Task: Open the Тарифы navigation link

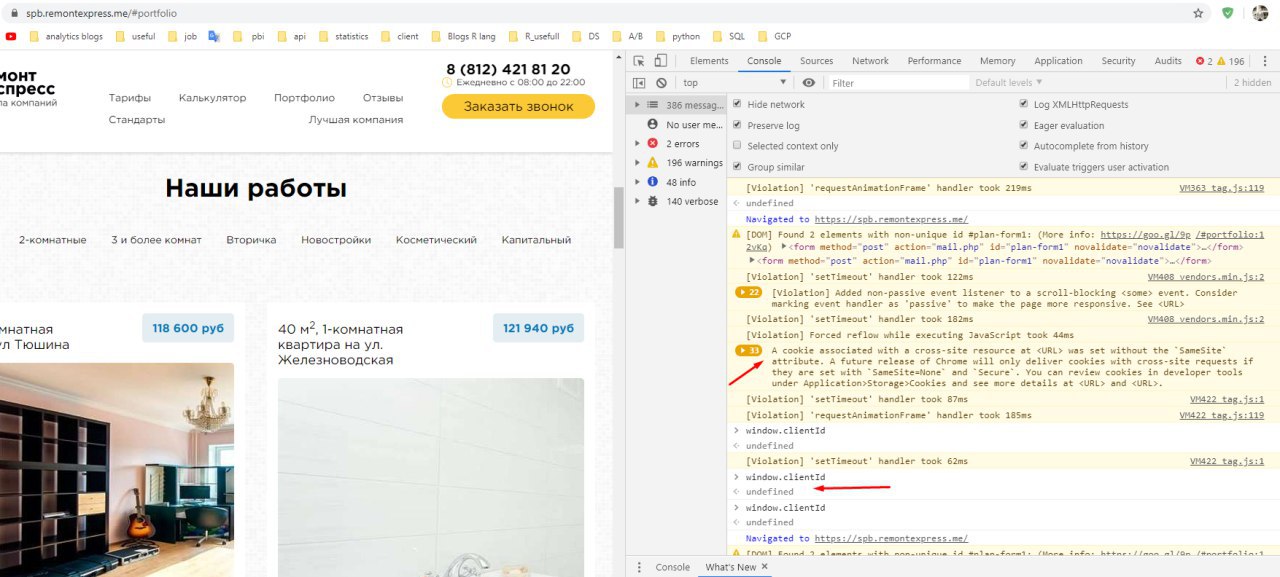Action: coord(130,98)
